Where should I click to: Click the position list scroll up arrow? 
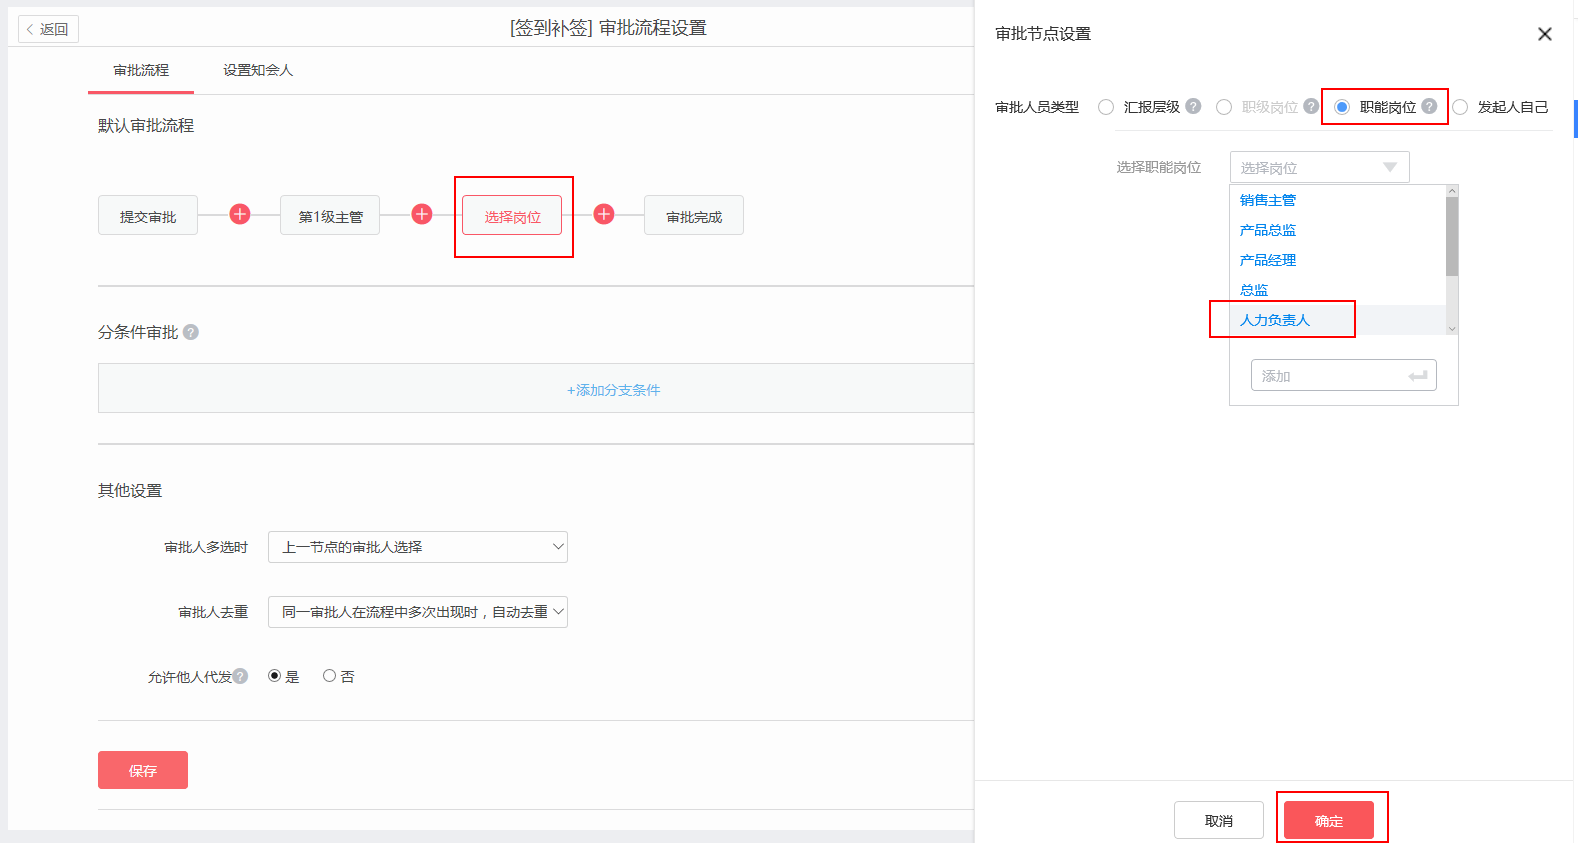[x=1452, y=191]
